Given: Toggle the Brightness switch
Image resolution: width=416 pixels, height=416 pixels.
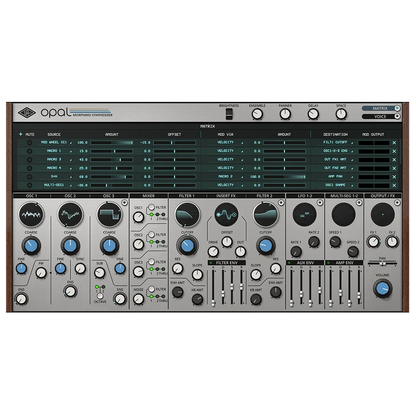Looking at the screenshot, I should 229,114.
